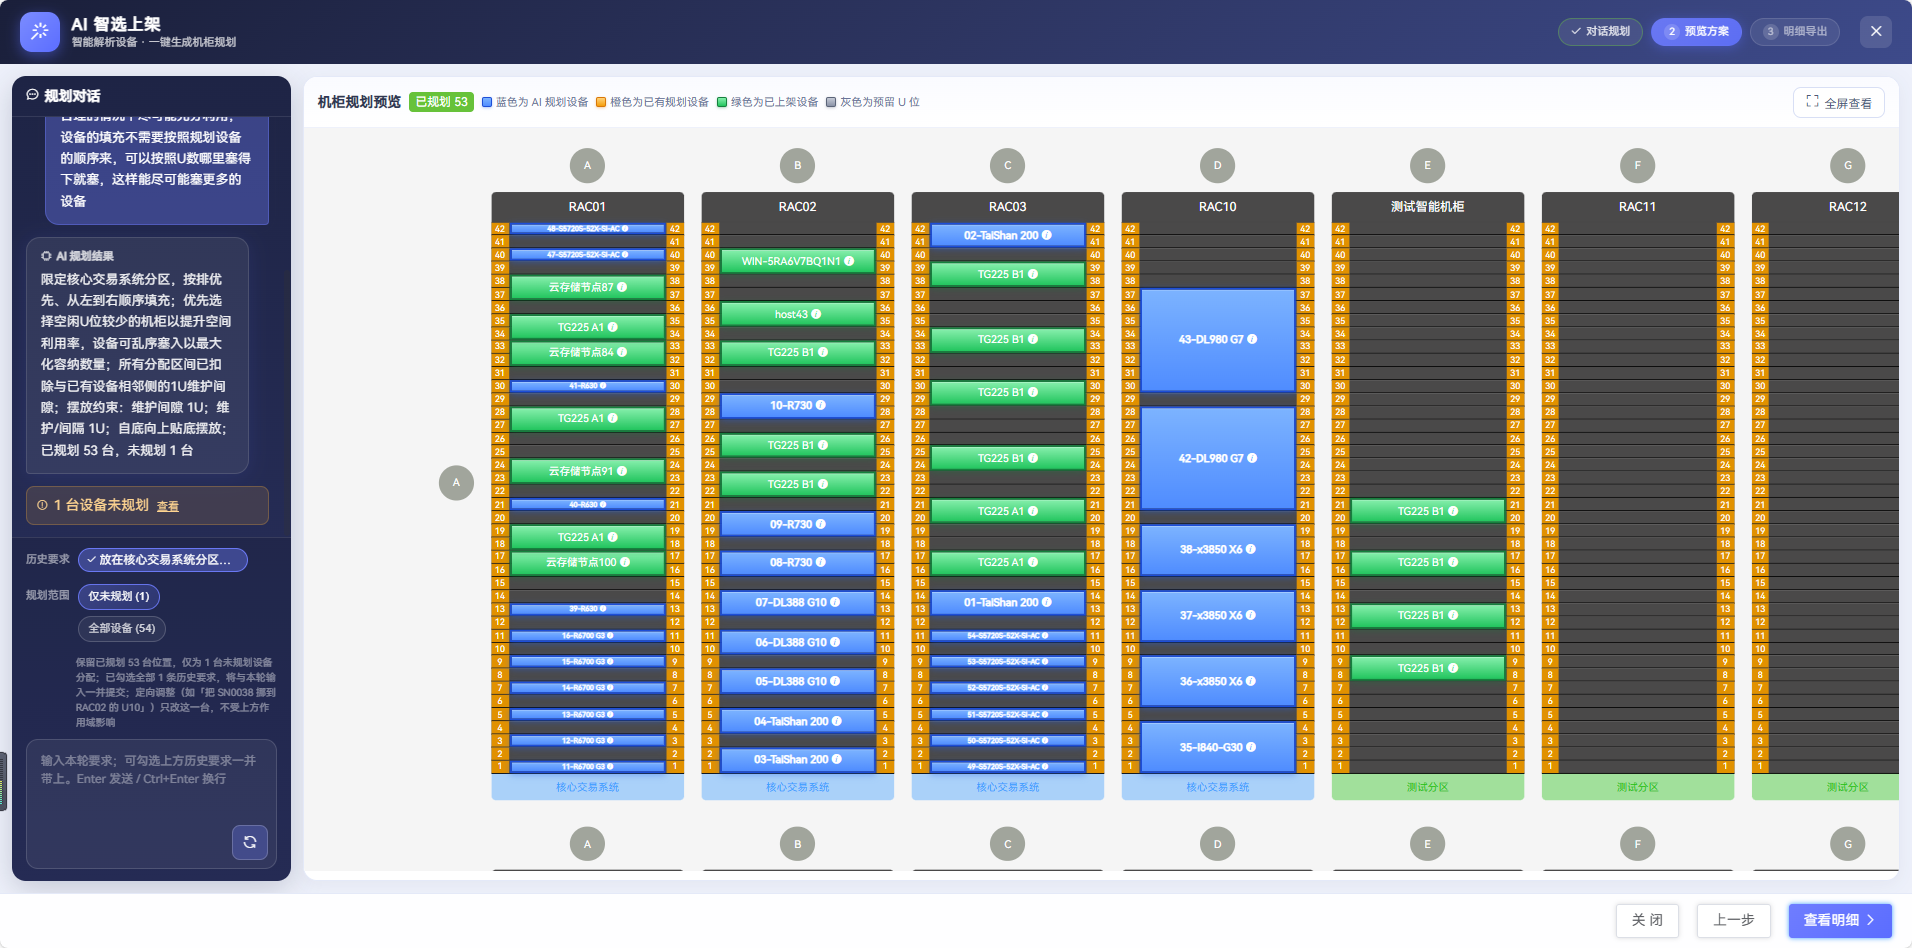
Task: Click the info icon on host43
Action: click(x=816, y=314)
